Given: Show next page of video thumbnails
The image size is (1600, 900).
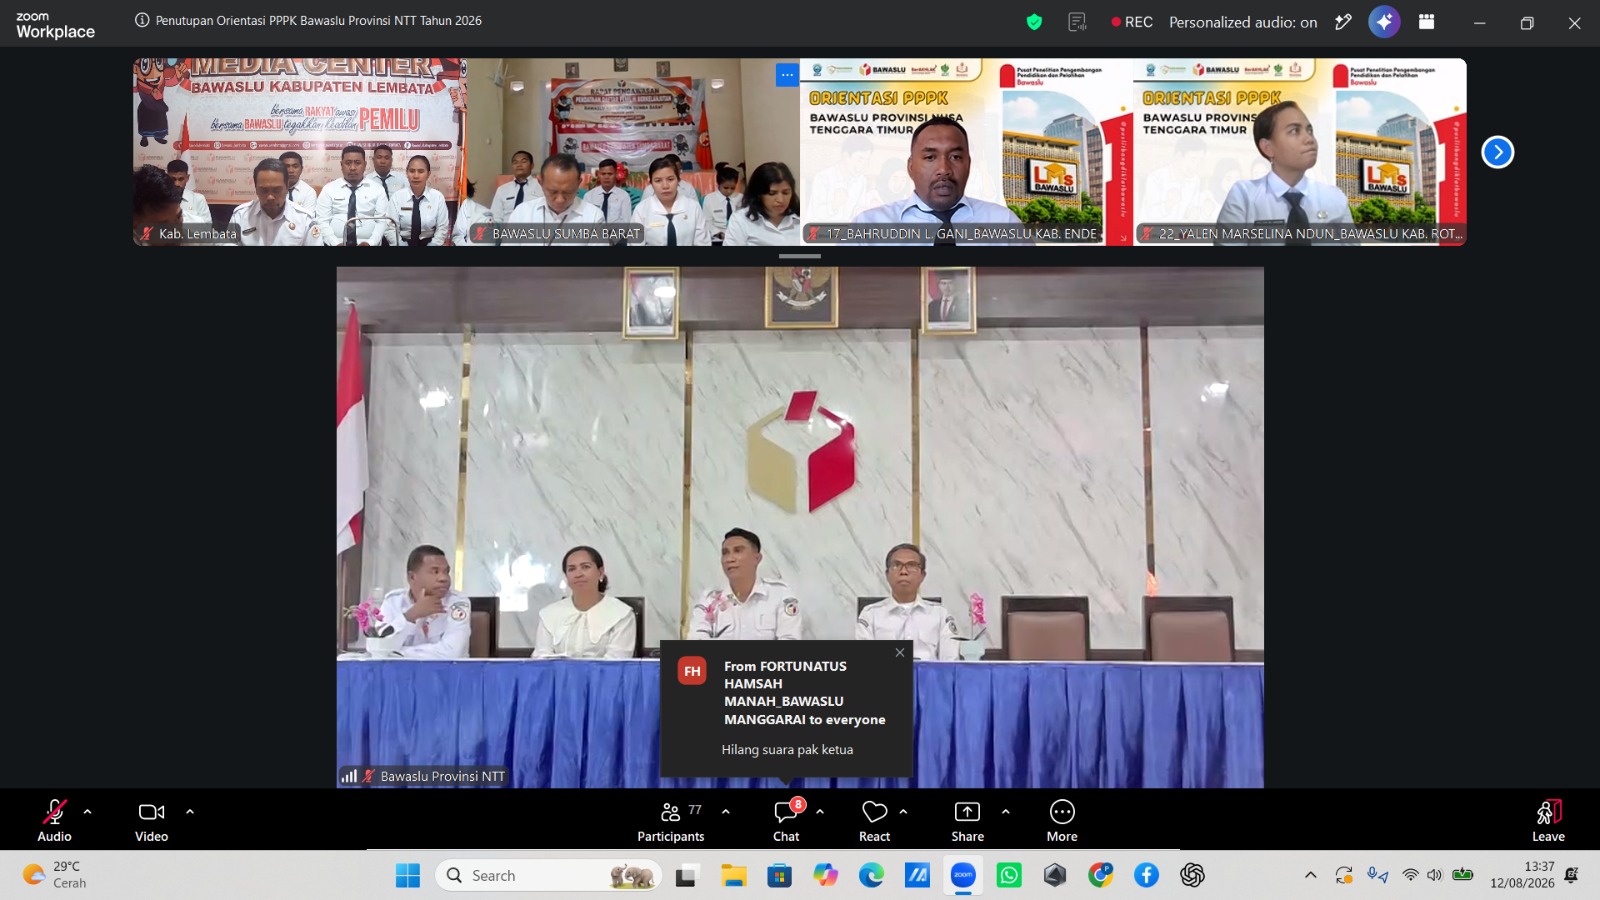Looking at the screenshot, I should pyautogui.click(x=1497, y=152).
